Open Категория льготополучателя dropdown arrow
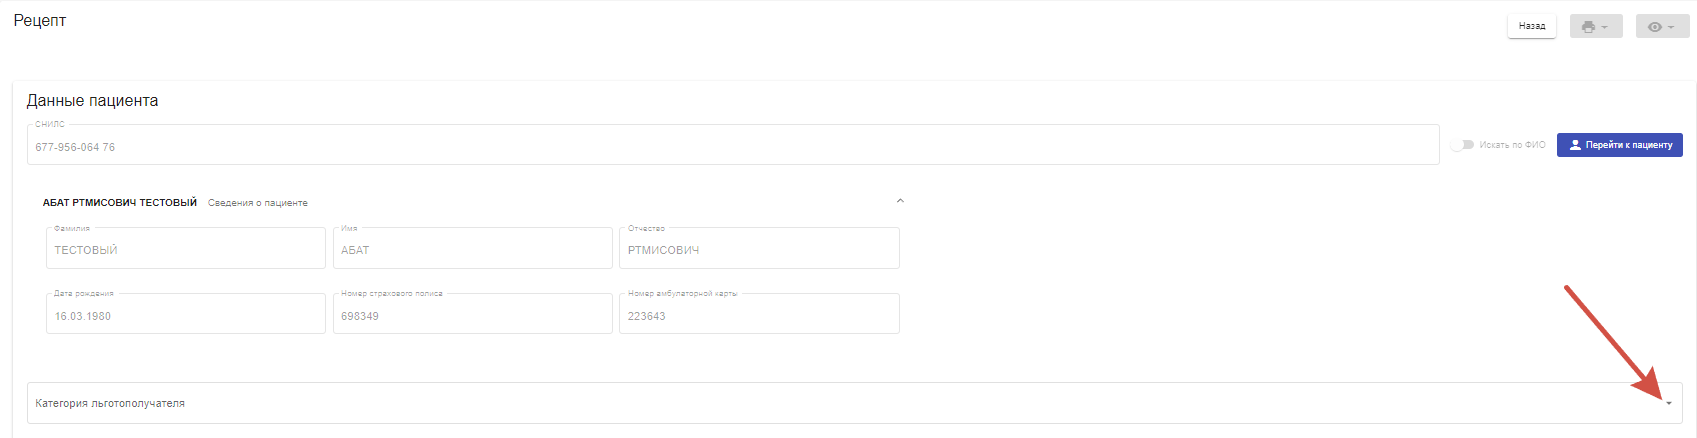1697x438 pixels. click(x=1669, y=403)
